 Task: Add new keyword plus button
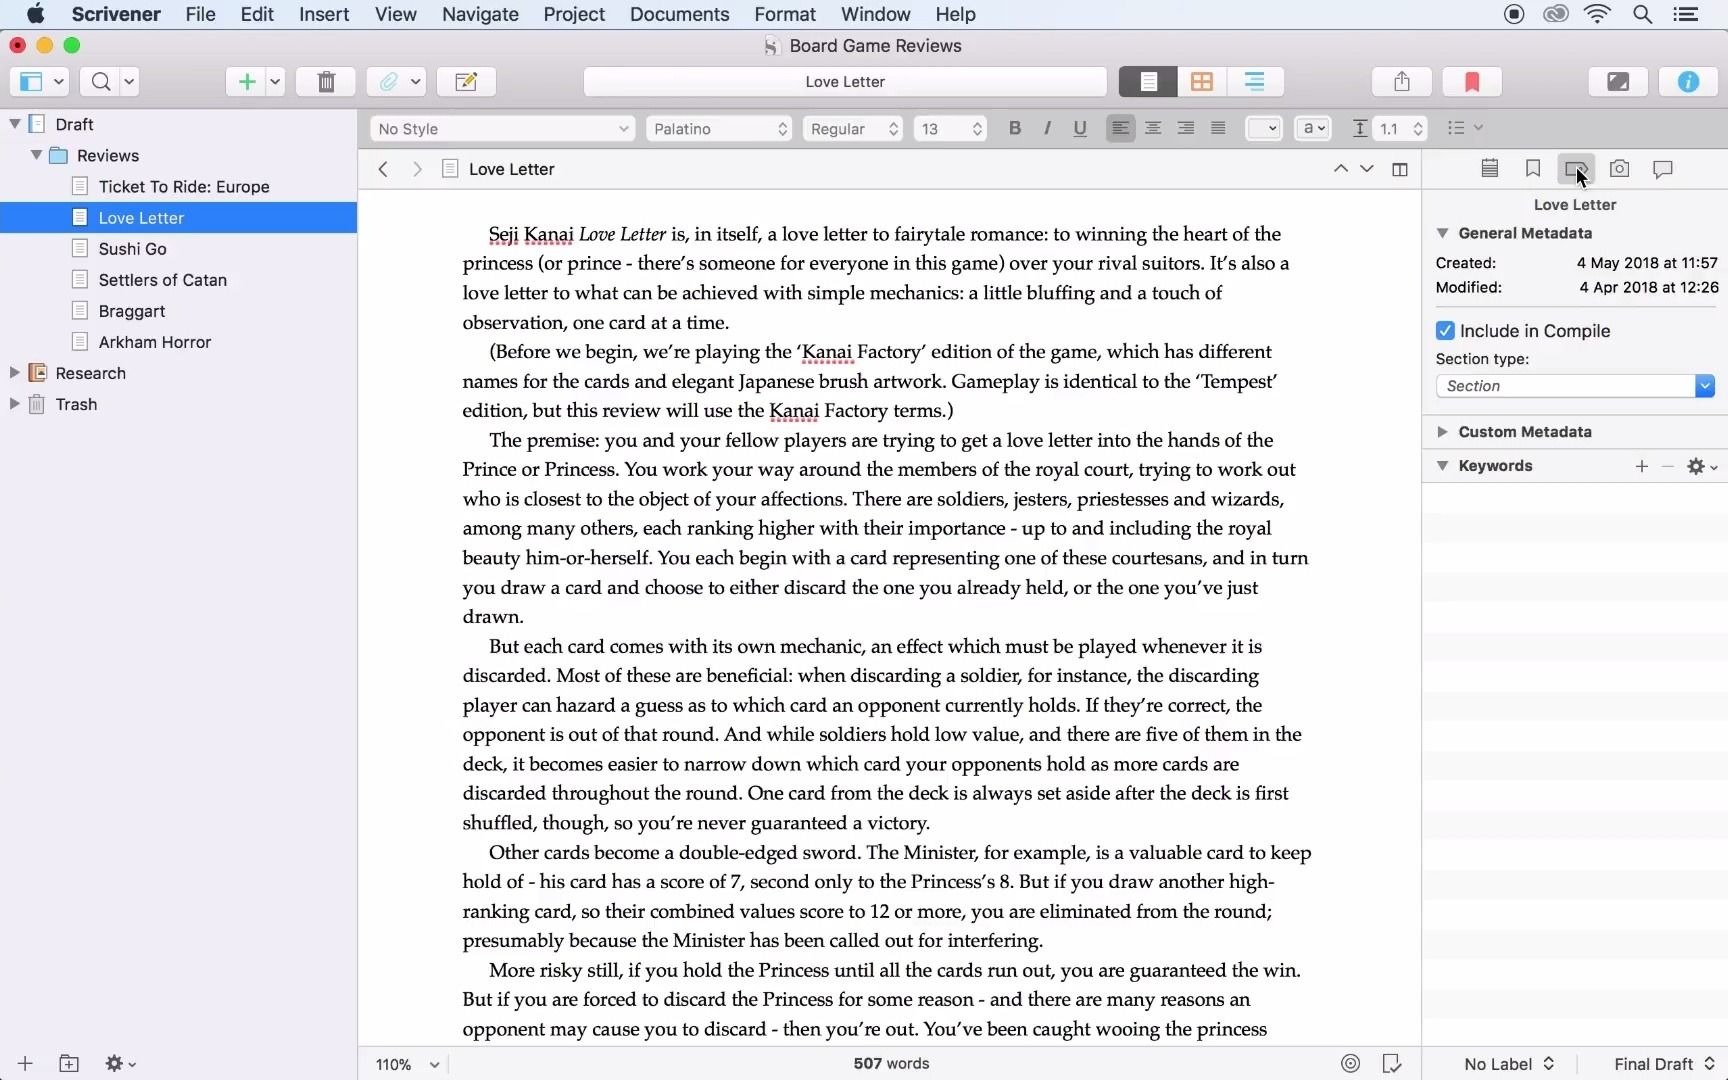pos(1641,466)
